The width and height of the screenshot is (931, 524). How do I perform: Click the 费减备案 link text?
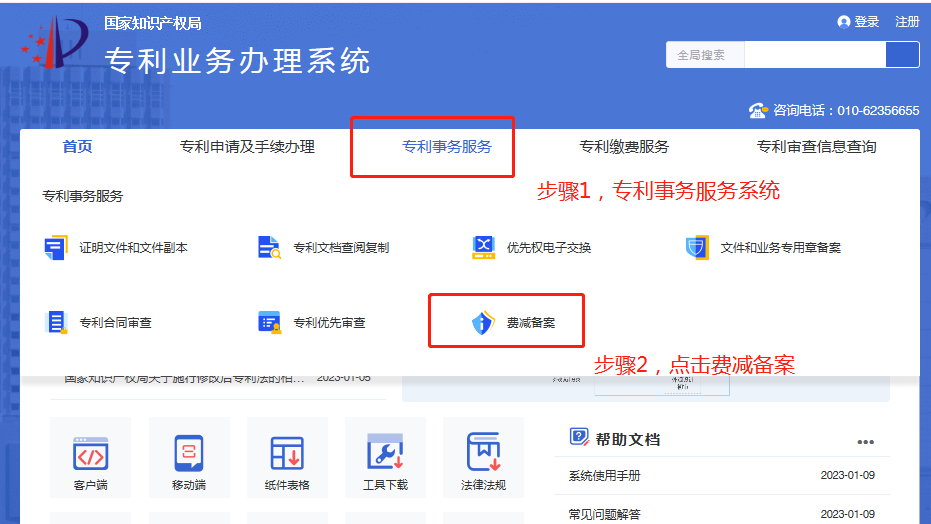[x=531, y=322]
